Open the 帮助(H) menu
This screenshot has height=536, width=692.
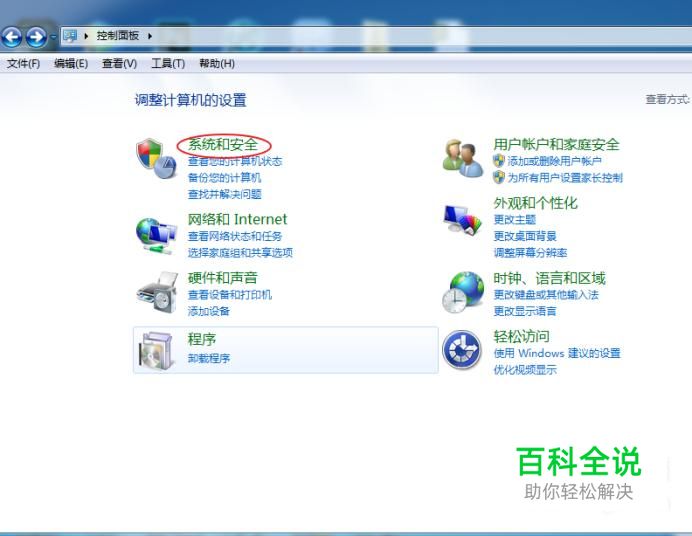tap(217, 64)
